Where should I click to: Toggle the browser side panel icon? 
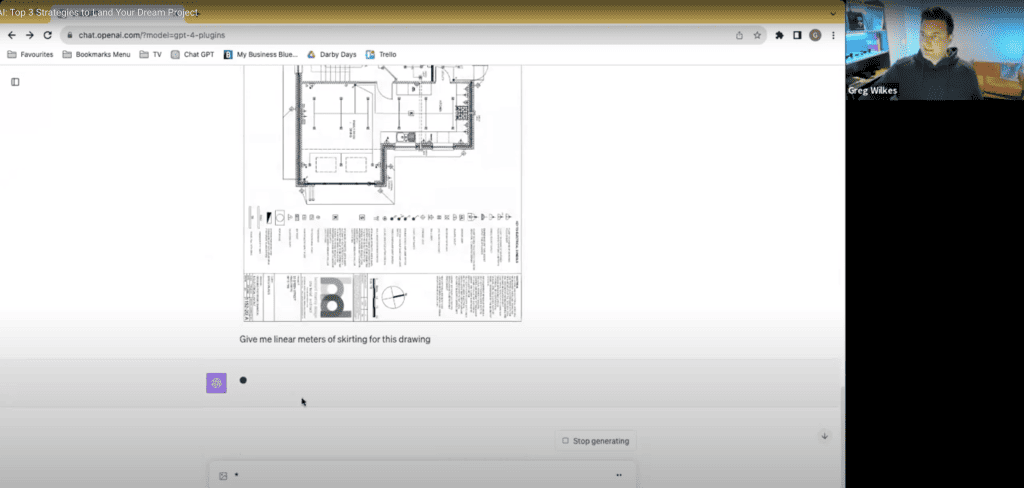pos(797,35)
